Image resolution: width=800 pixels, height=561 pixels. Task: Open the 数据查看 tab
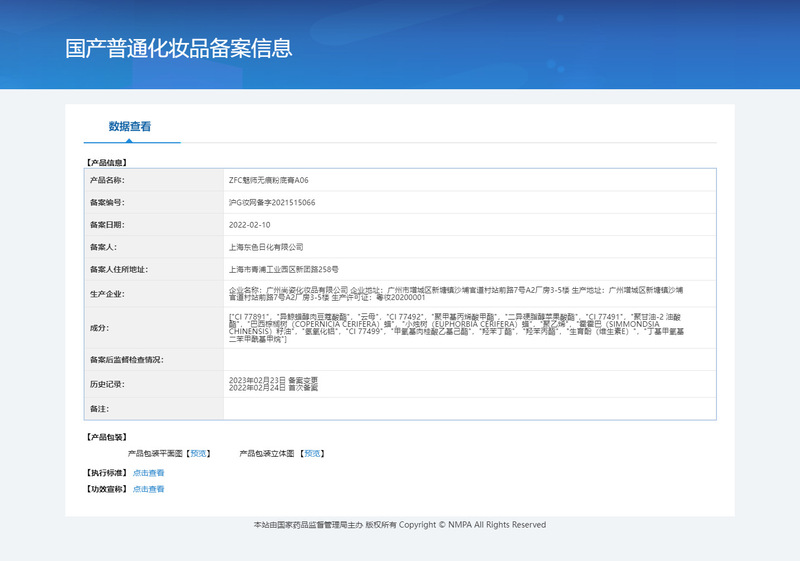tap(130, 126)
